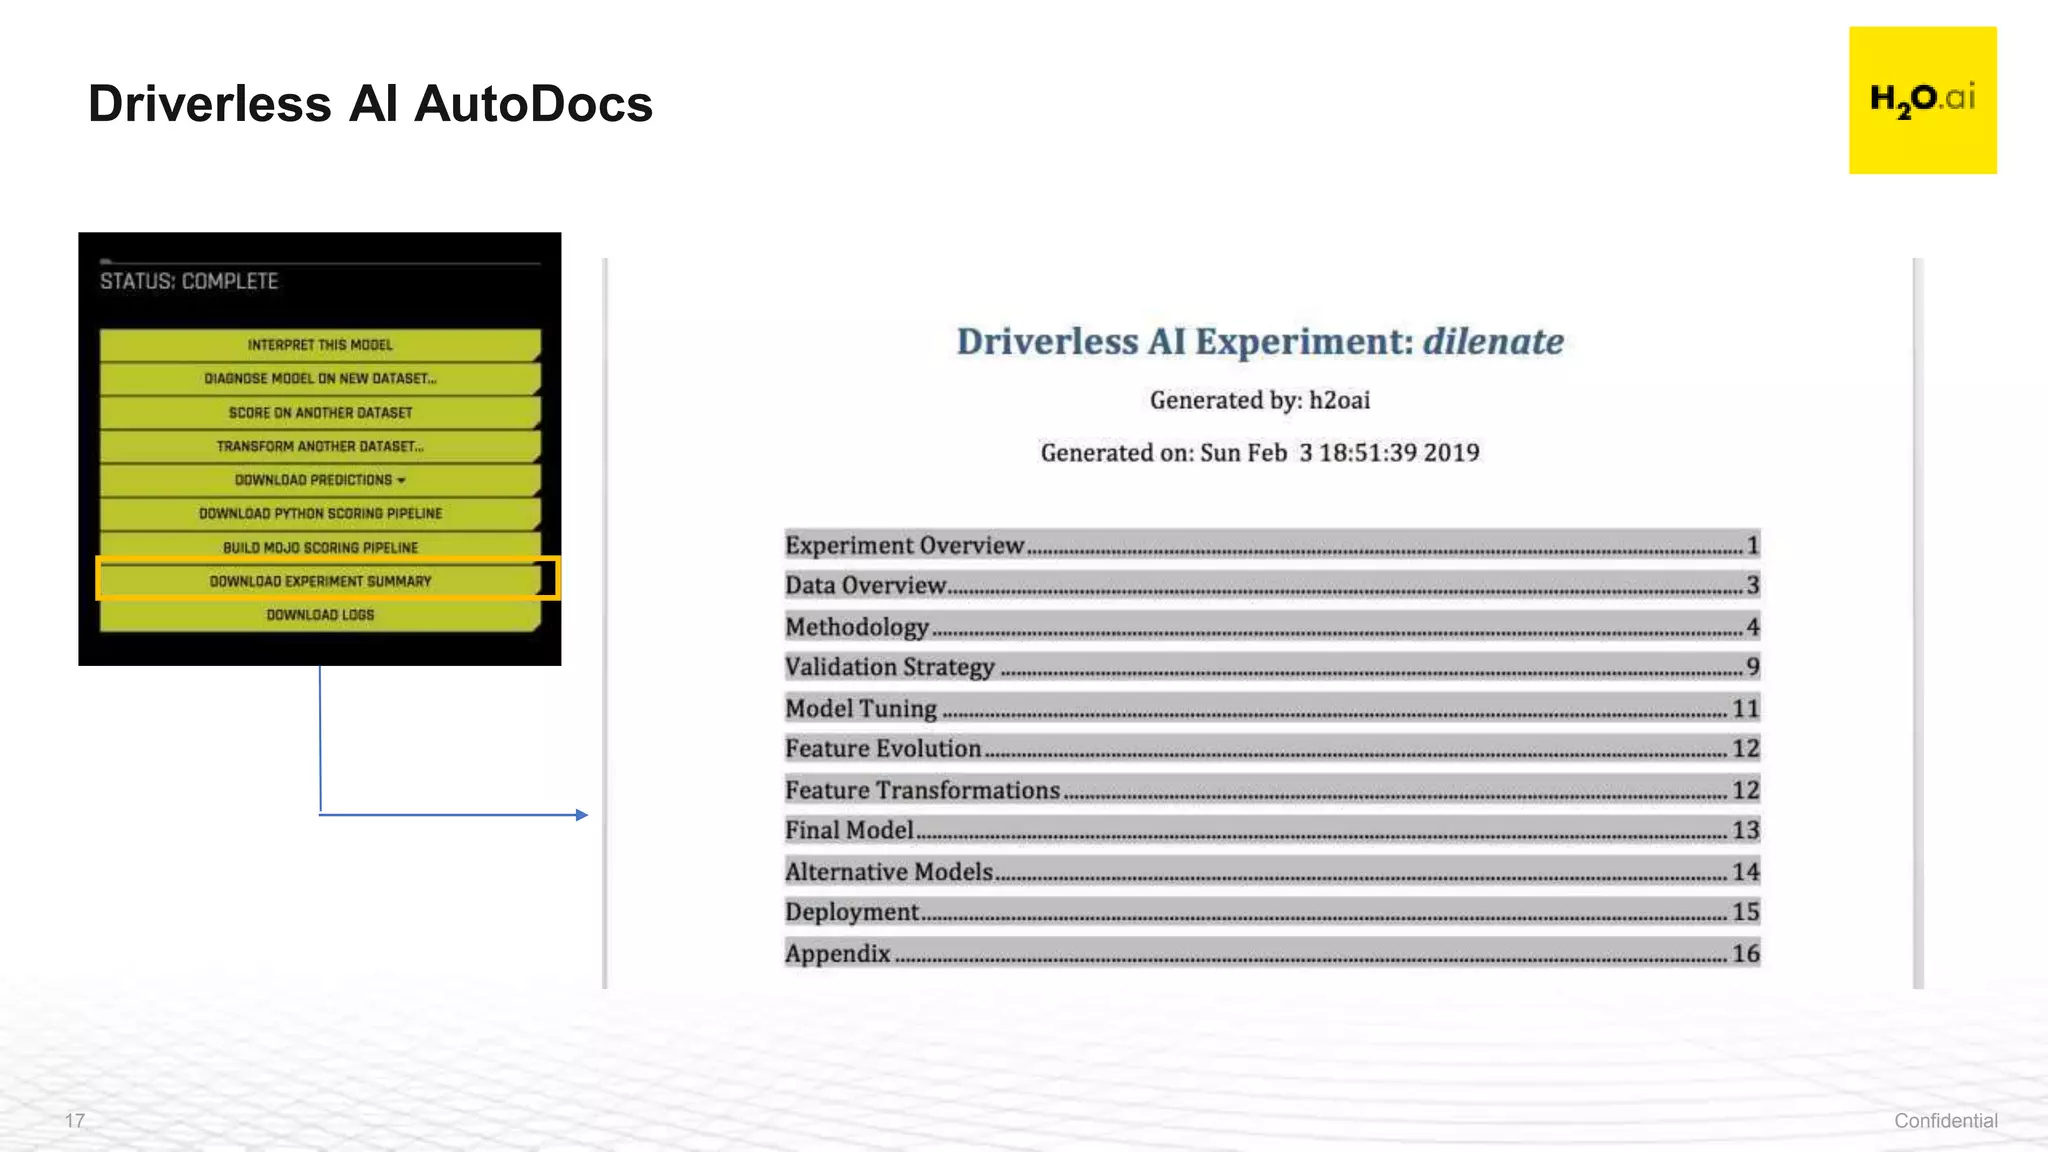Open the Methodology contents entry
Screen dimensions: 2048x1152
1272,627
